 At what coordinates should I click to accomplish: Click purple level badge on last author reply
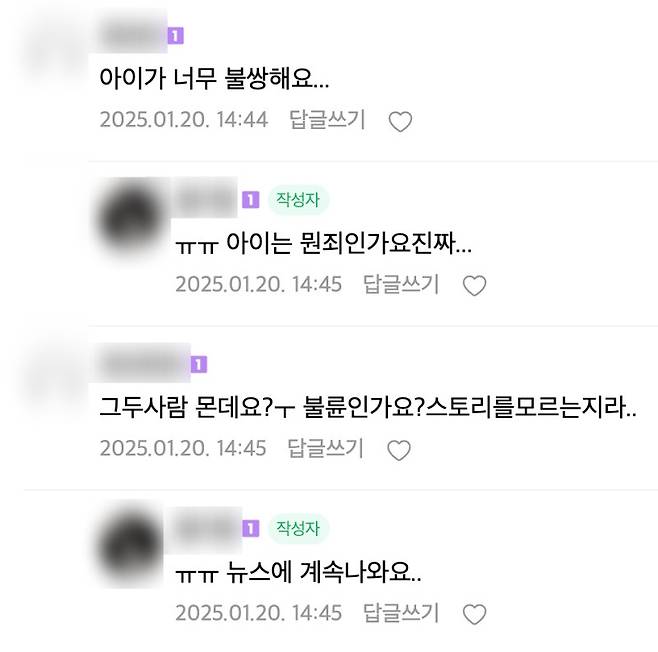tap(251, 529)
